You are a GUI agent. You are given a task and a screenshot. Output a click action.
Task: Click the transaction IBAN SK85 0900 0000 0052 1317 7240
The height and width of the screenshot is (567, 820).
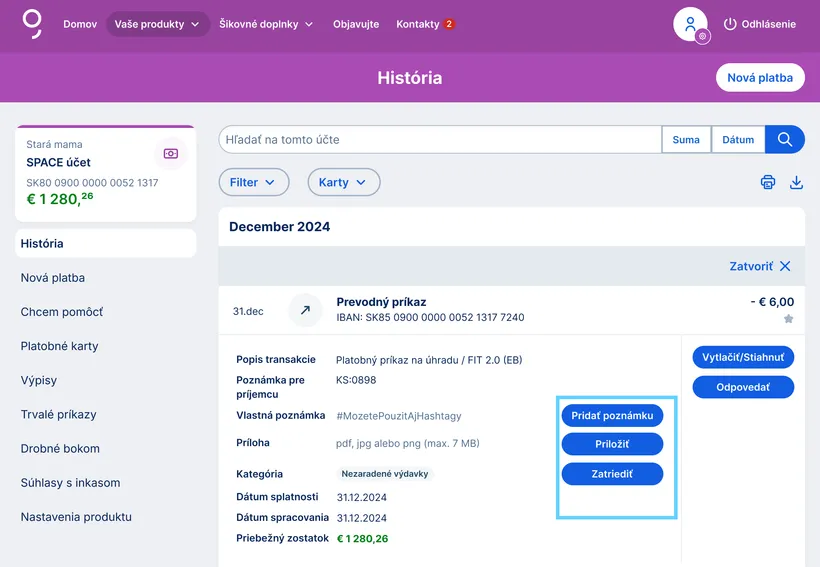[430, 317]
